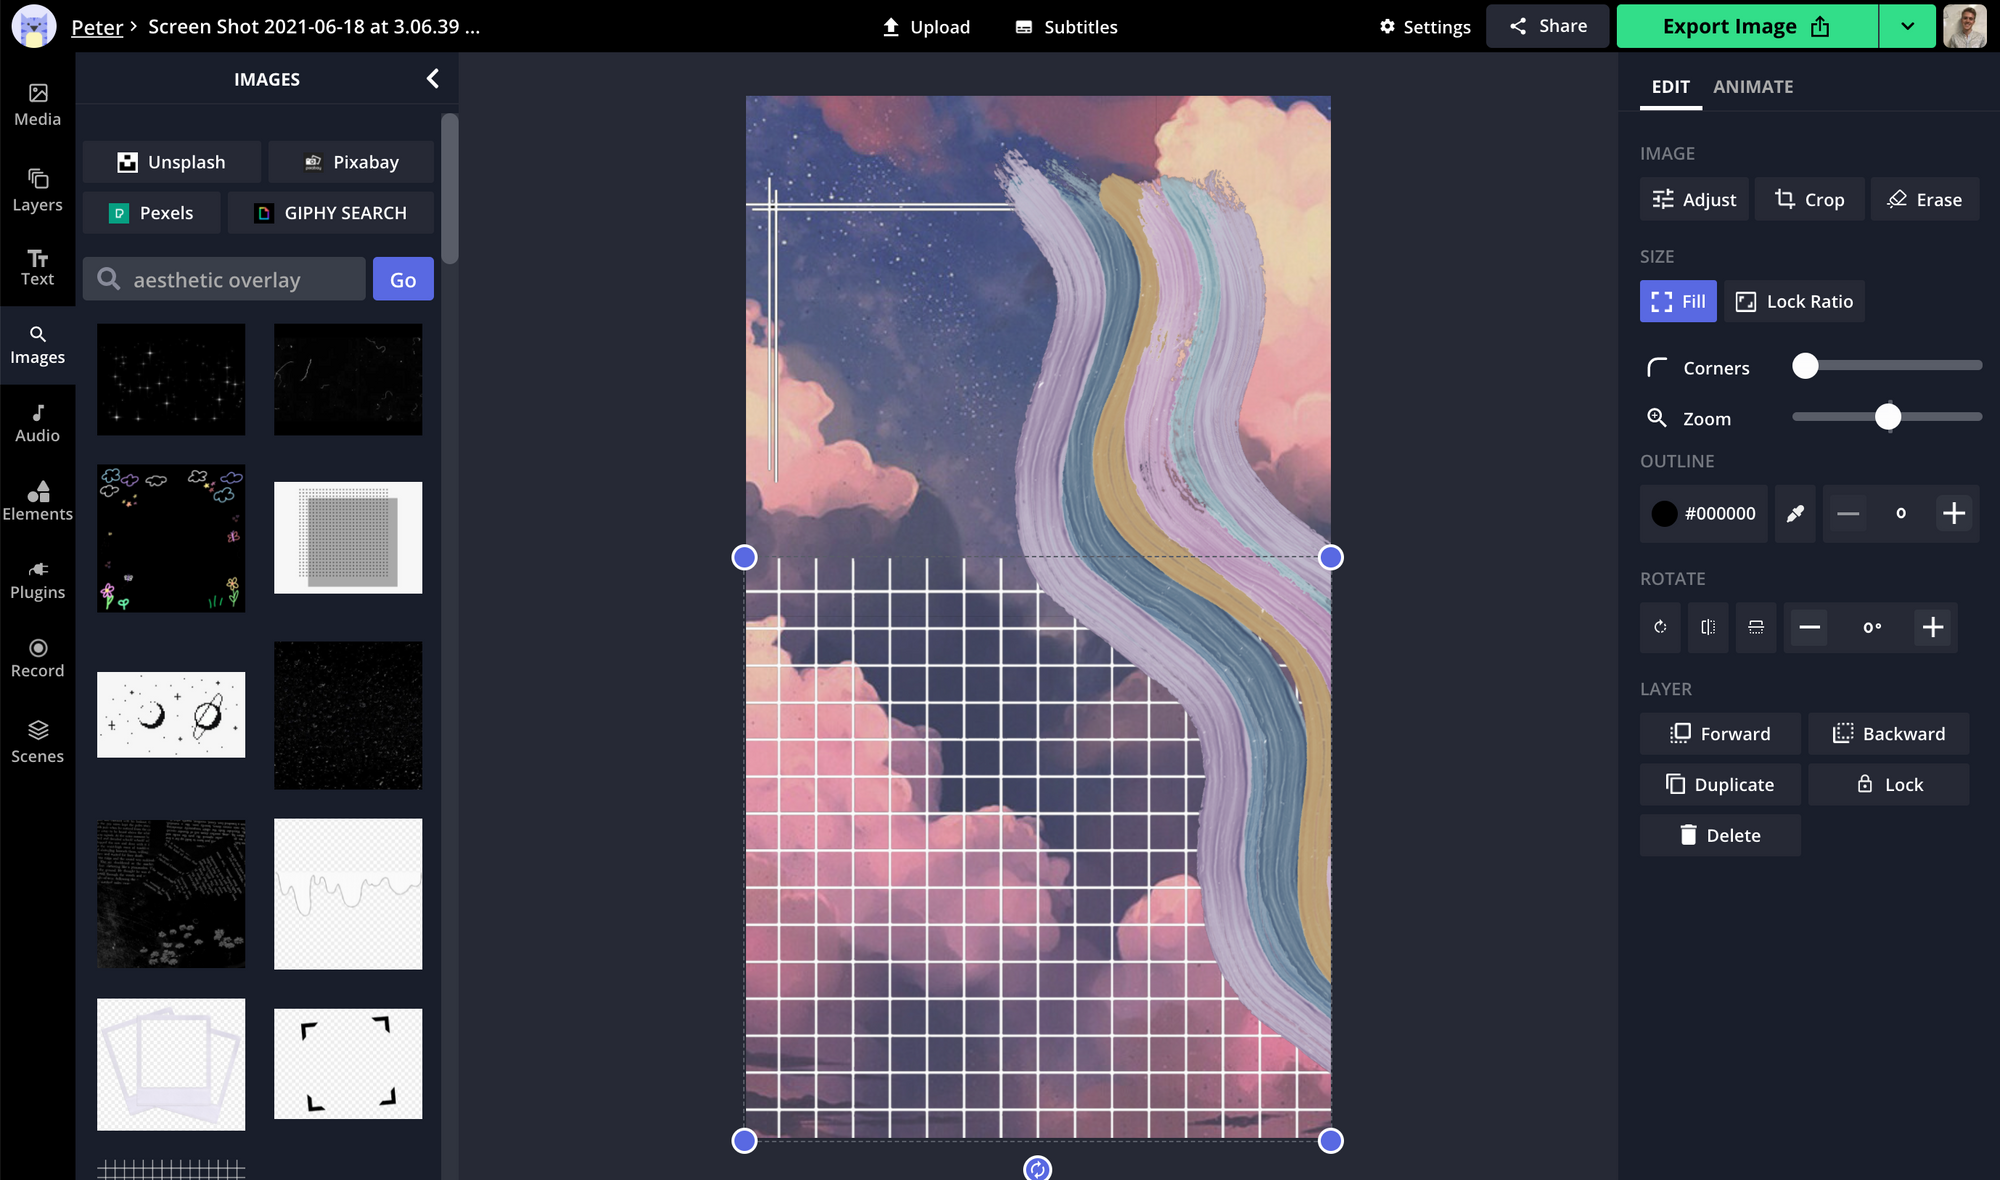Open the Scenes sidebar panel
Image resolution: width=2000 pixels, height=1180 pixels.
[x=37, y=741]
